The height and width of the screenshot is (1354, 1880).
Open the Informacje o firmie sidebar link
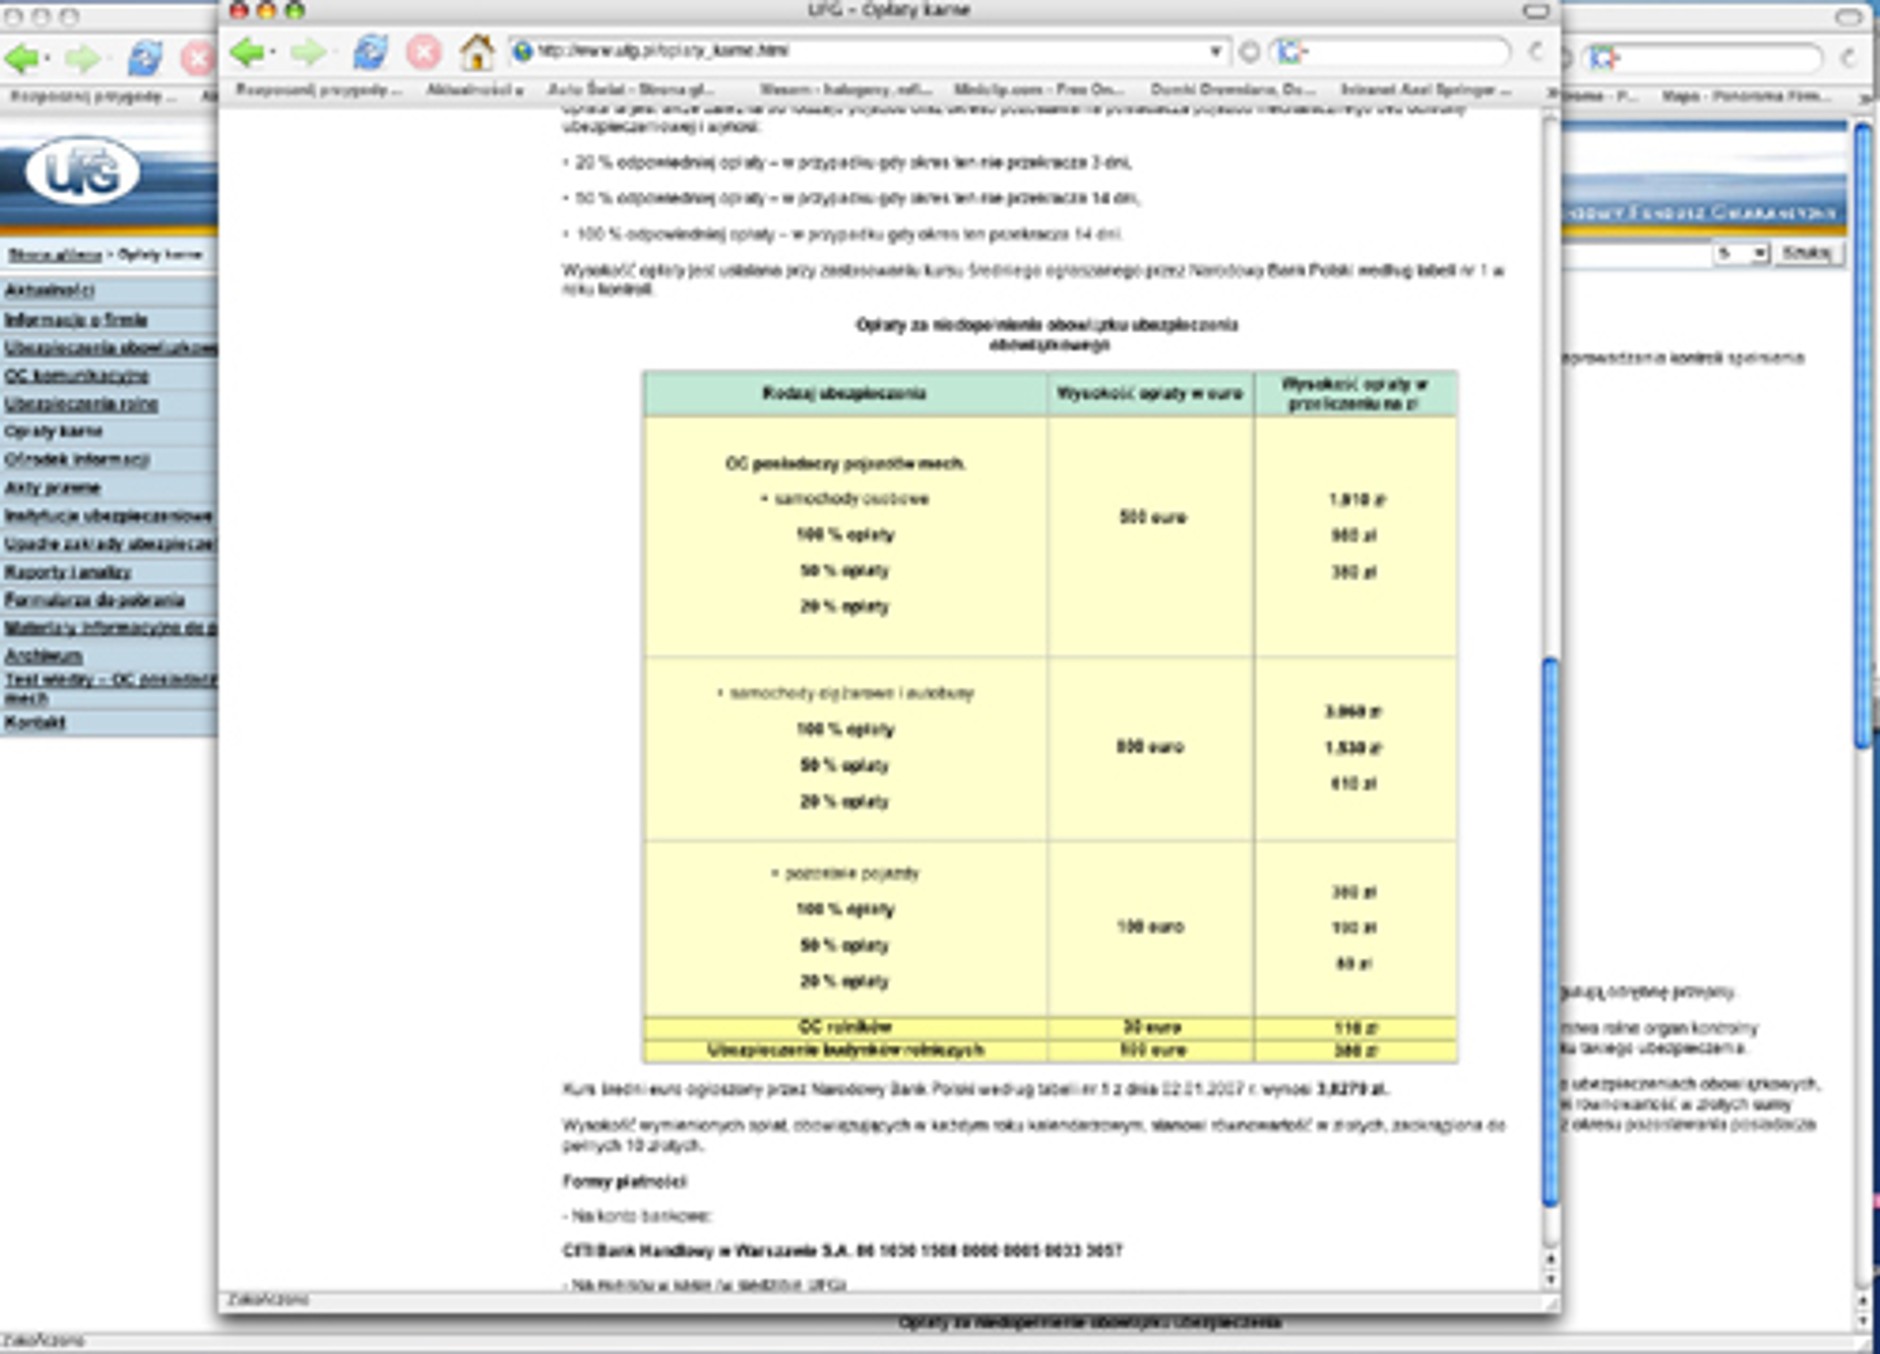click(76, 320)
